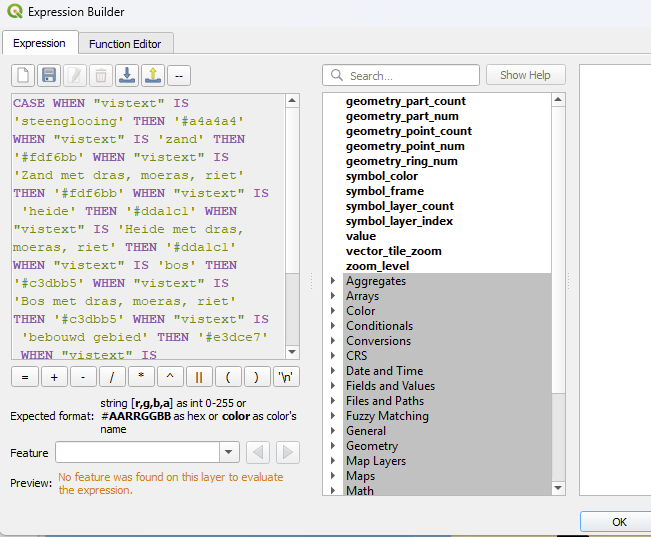The image size is (651, 537).
Task: Insert the string concatenation || operator
Action: 199,377
